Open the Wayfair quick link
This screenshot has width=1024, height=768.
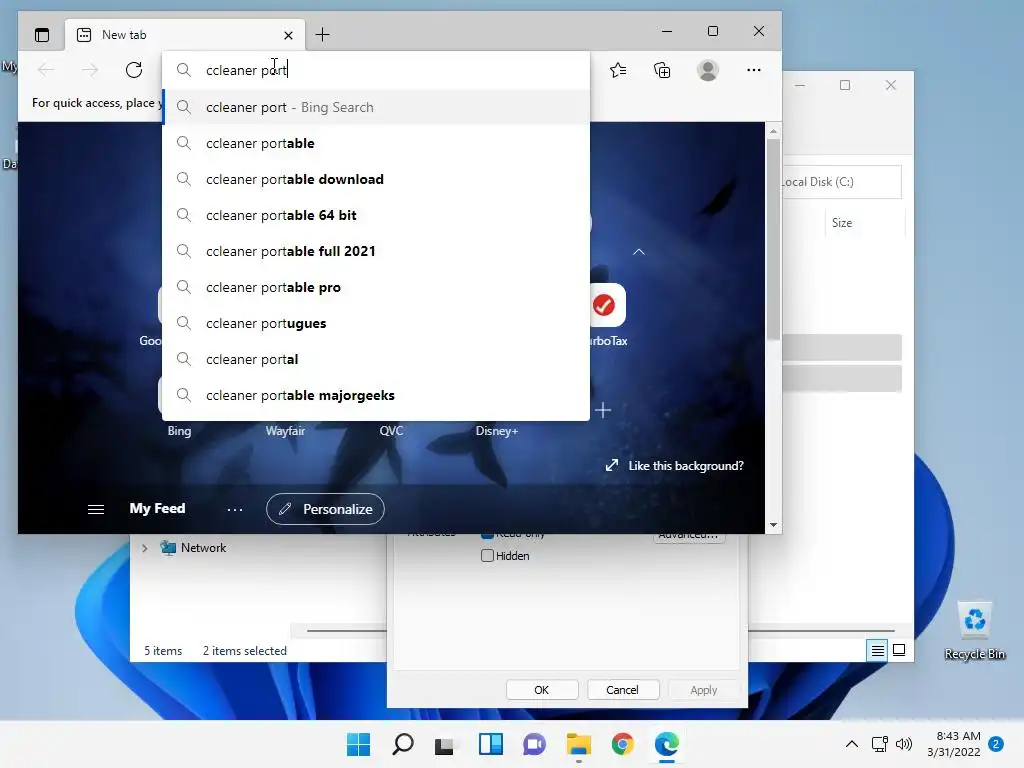click(285, 430)
